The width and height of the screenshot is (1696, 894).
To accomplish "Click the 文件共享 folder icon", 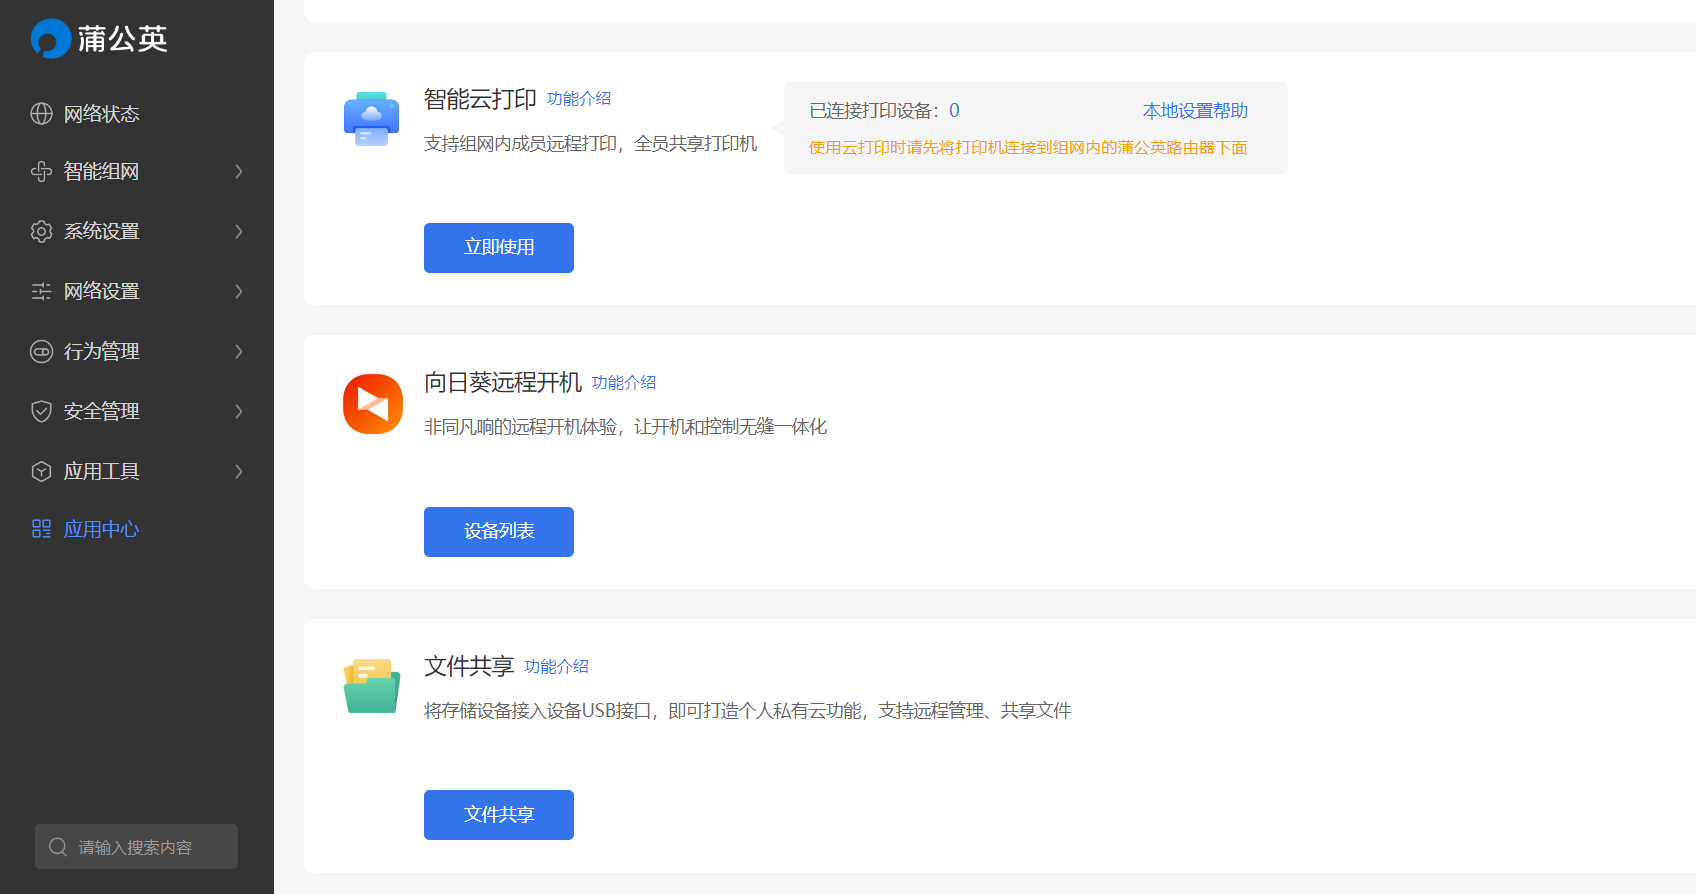I will click(372, 686).
